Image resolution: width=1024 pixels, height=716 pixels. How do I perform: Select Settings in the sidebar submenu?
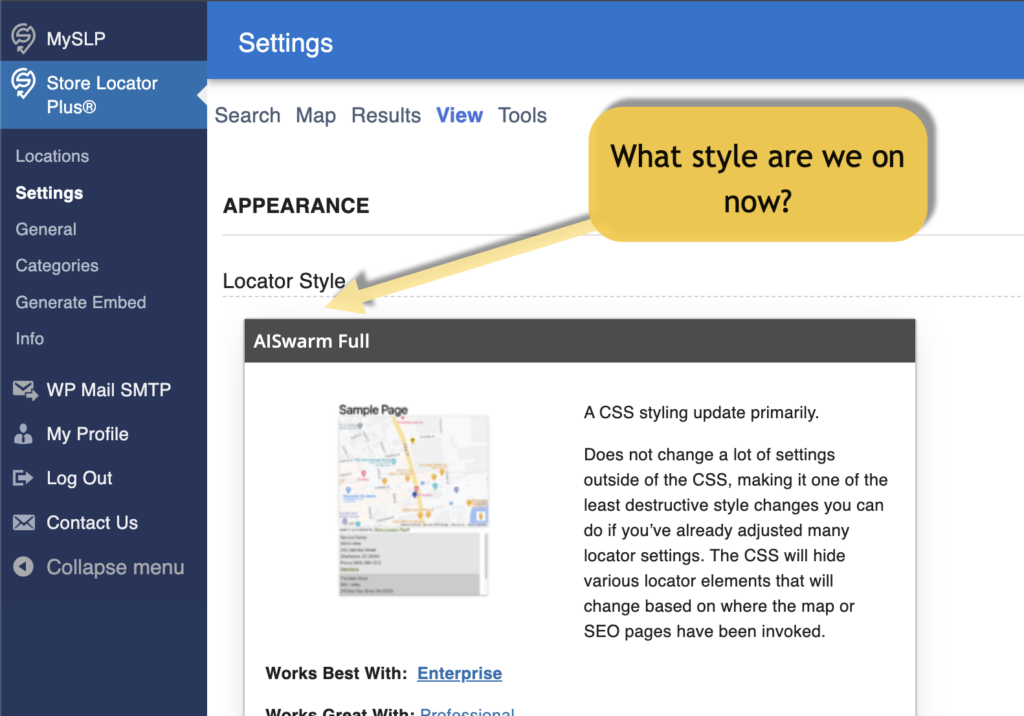click(50, 193)
